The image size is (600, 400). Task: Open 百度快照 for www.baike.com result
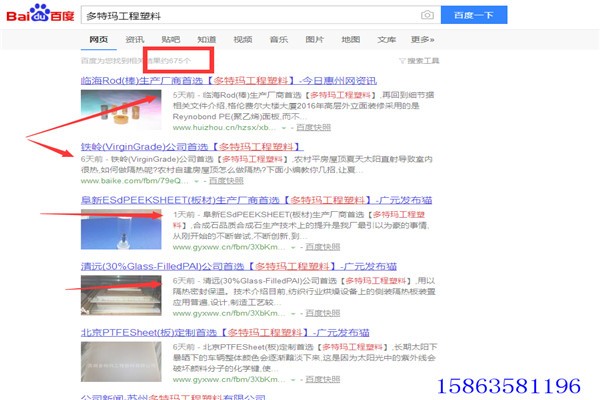tap(226, 181)
